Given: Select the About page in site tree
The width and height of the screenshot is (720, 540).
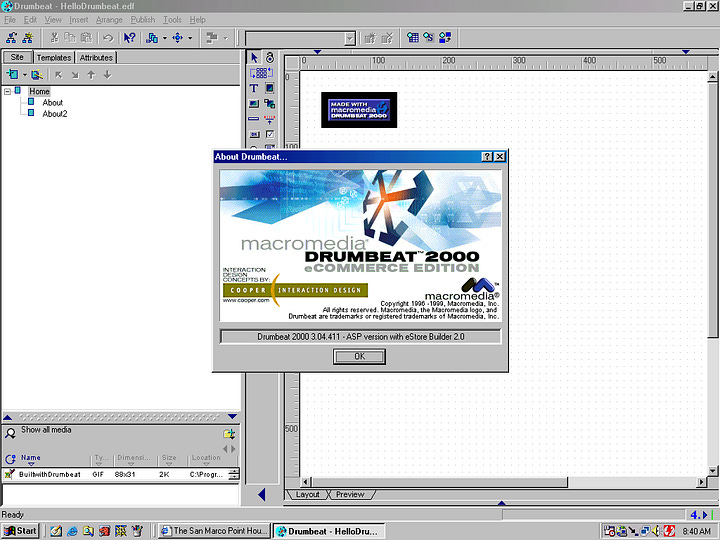Looking at the screenshot, I should [x=52, y=102].
